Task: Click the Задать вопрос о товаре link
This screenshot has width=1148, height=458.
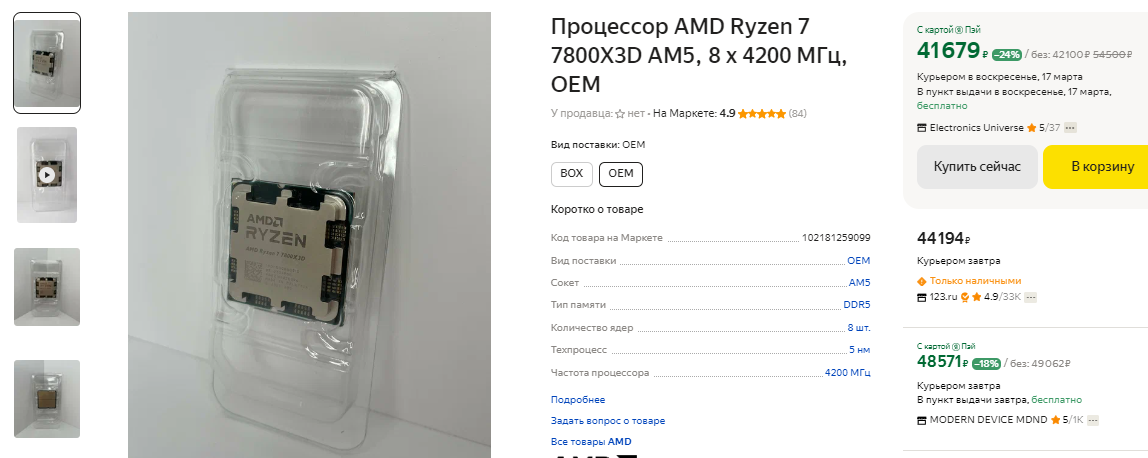Action: (x=608, y=421)
